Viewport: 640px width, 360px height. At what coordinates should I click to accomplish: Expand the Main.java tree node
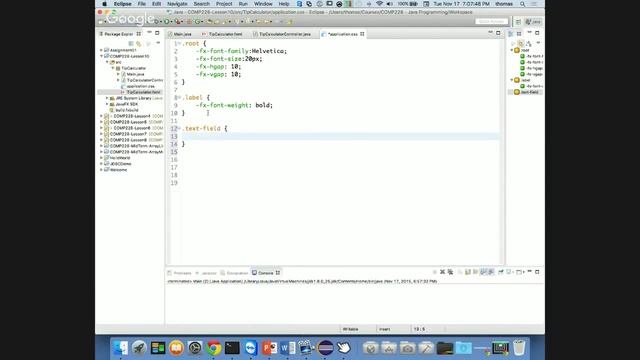[x=118, y=74]
